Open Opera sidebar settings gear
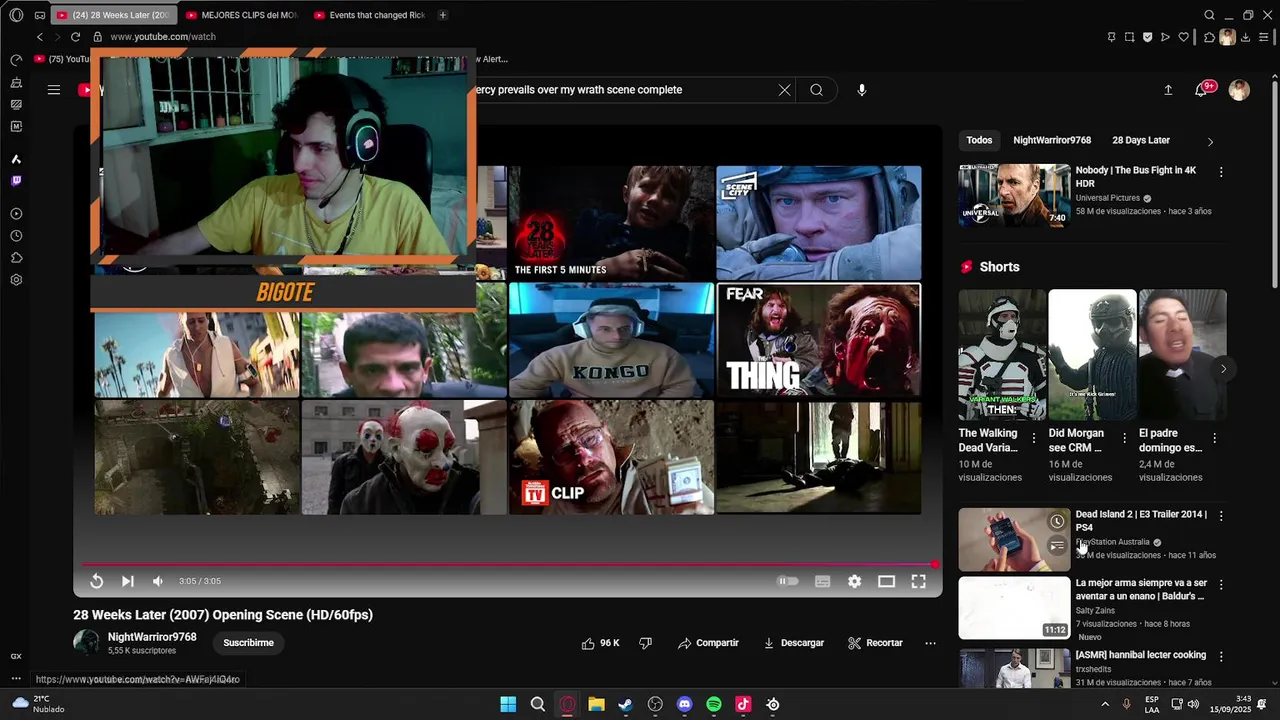 16,280
